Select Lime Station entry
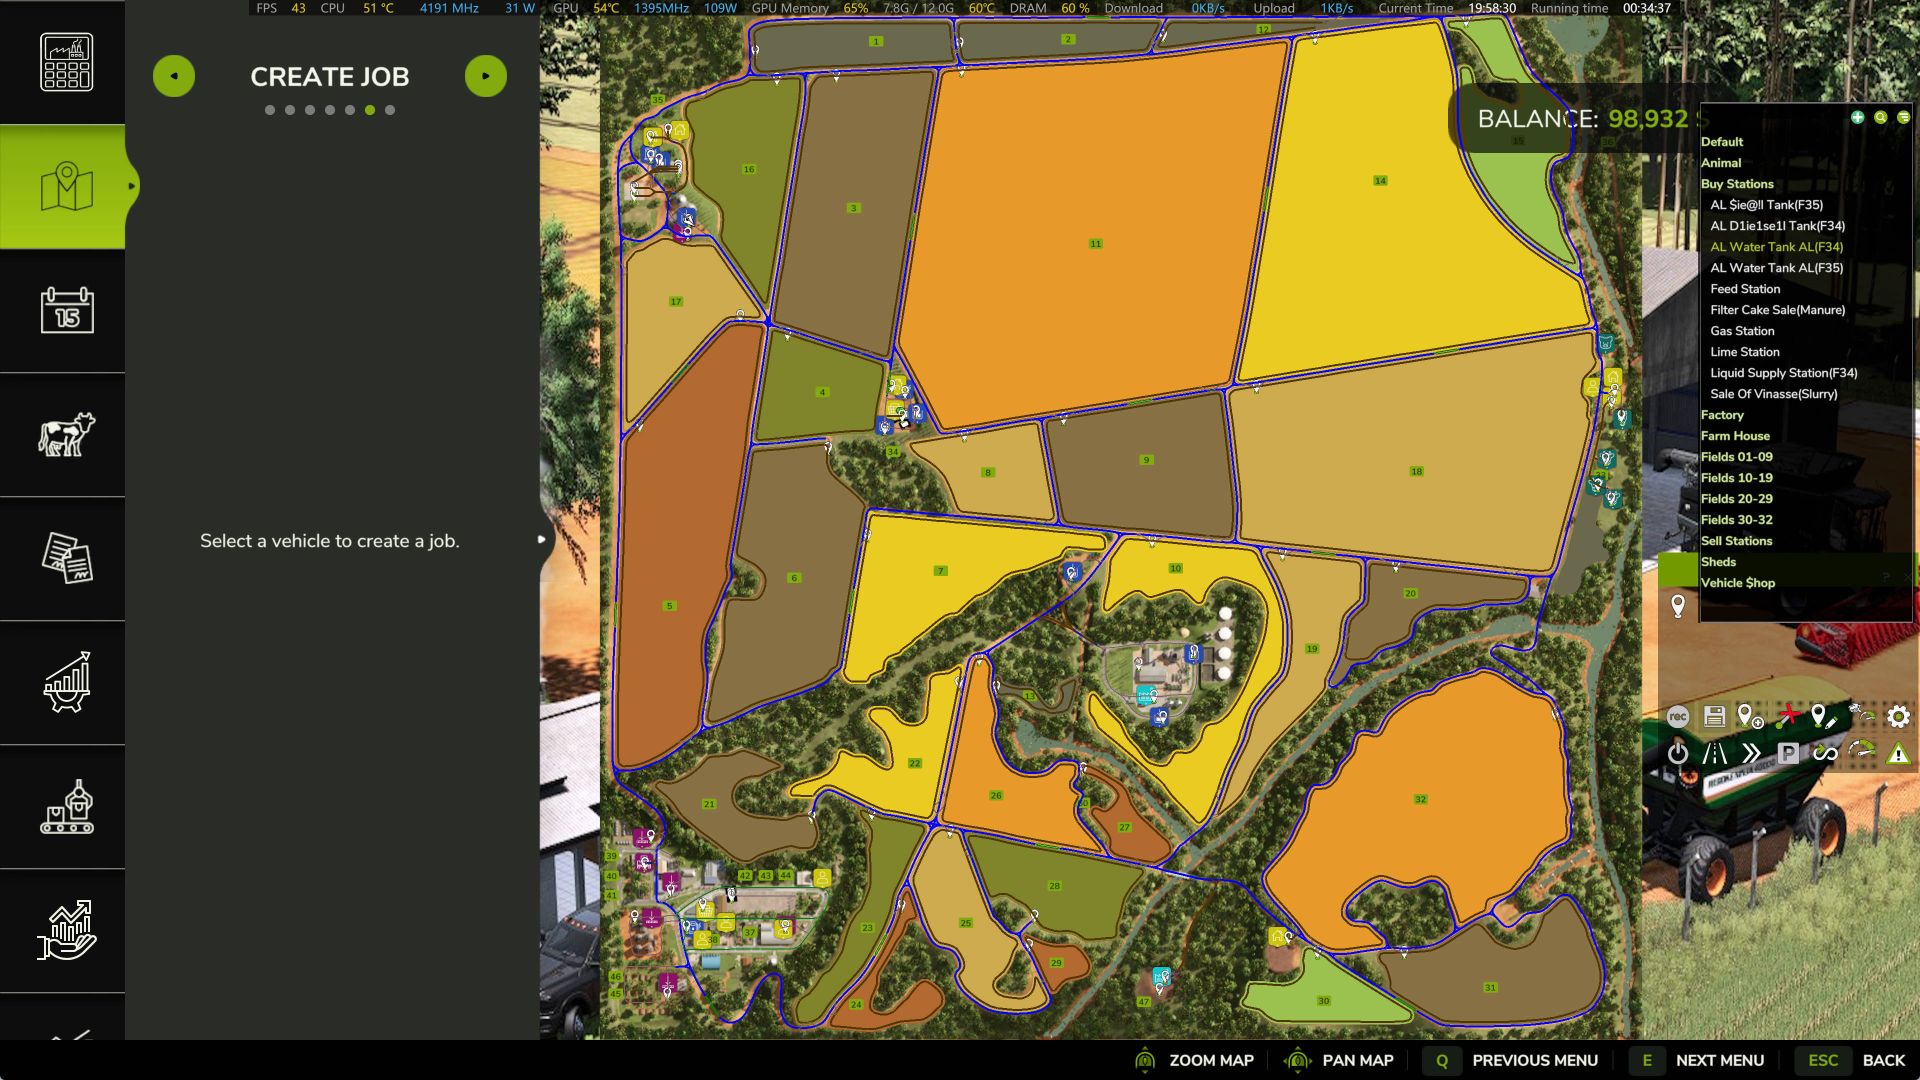1920x1080 pixels. (x=1744, y=352)
